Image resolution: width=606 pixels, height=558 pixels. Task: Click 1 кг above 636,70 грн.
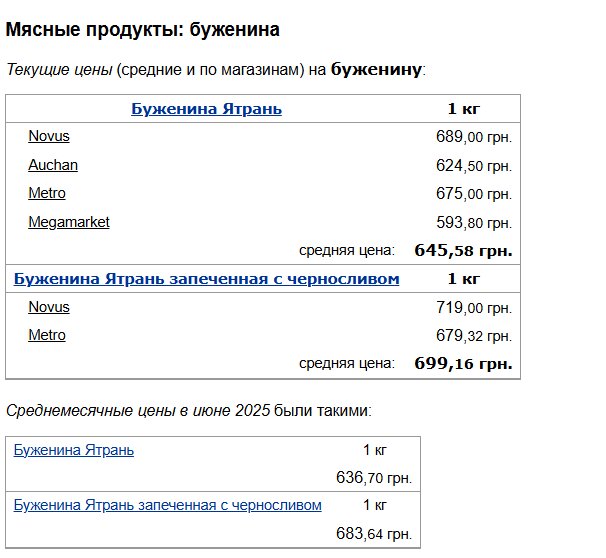pyautogui.click(x=374, y=450)
